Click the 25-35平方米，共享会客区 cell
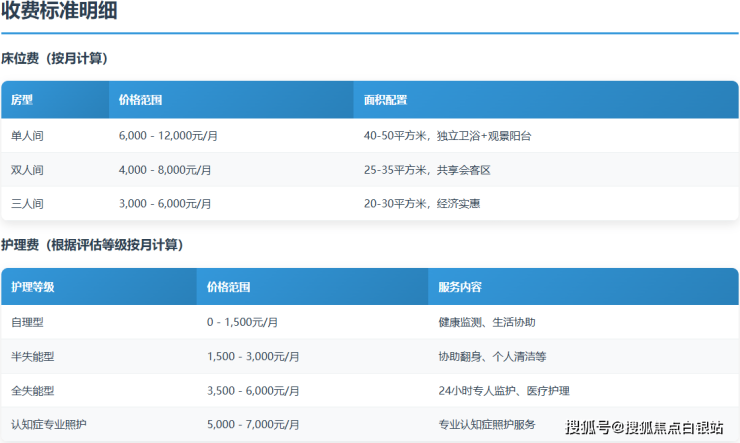This screenshot has width=740, height=443. tap(427, 170)
